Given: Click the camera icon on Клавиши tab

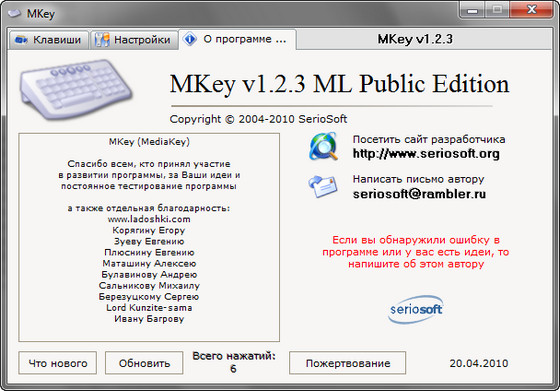Looking at the screenshot, I should pyautogui.click(x=21, y=40).
